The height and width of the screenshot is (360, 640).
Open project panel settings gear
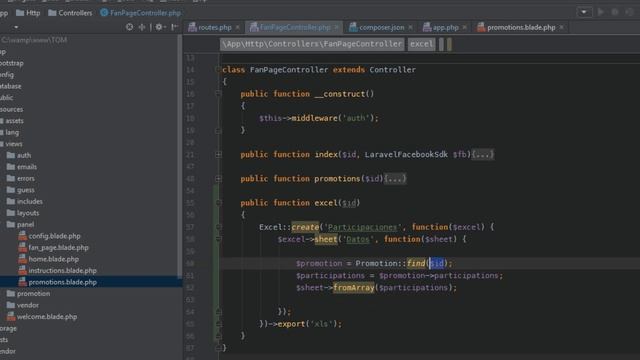(159, 27)
